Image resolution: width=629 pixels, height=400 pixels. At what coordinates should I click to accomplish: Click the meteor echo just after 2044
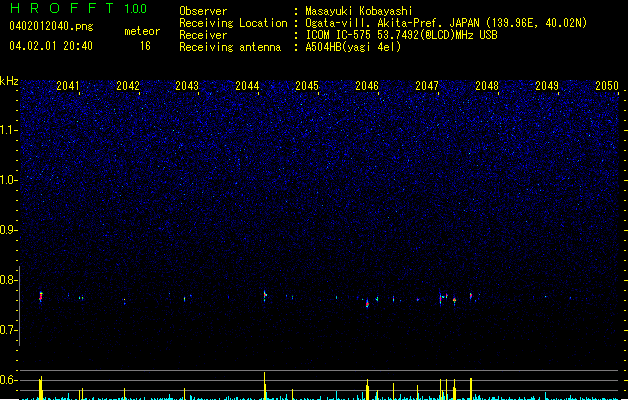[265, 296]
